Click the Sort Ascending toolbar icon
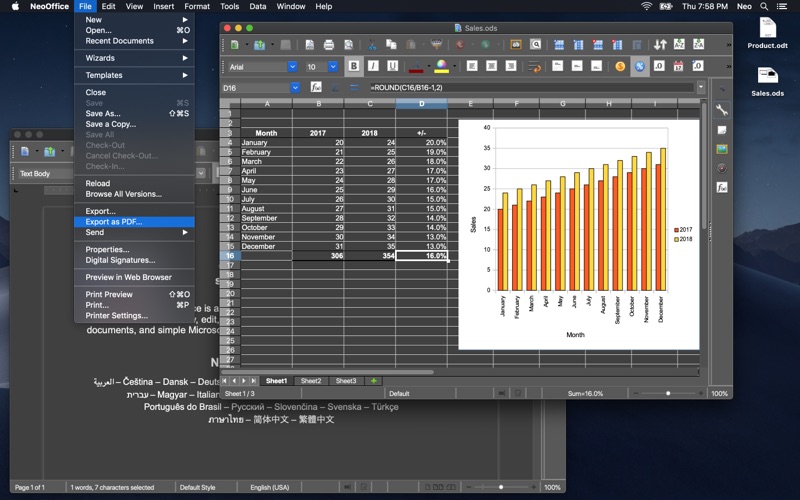 [x=680, y=45]
